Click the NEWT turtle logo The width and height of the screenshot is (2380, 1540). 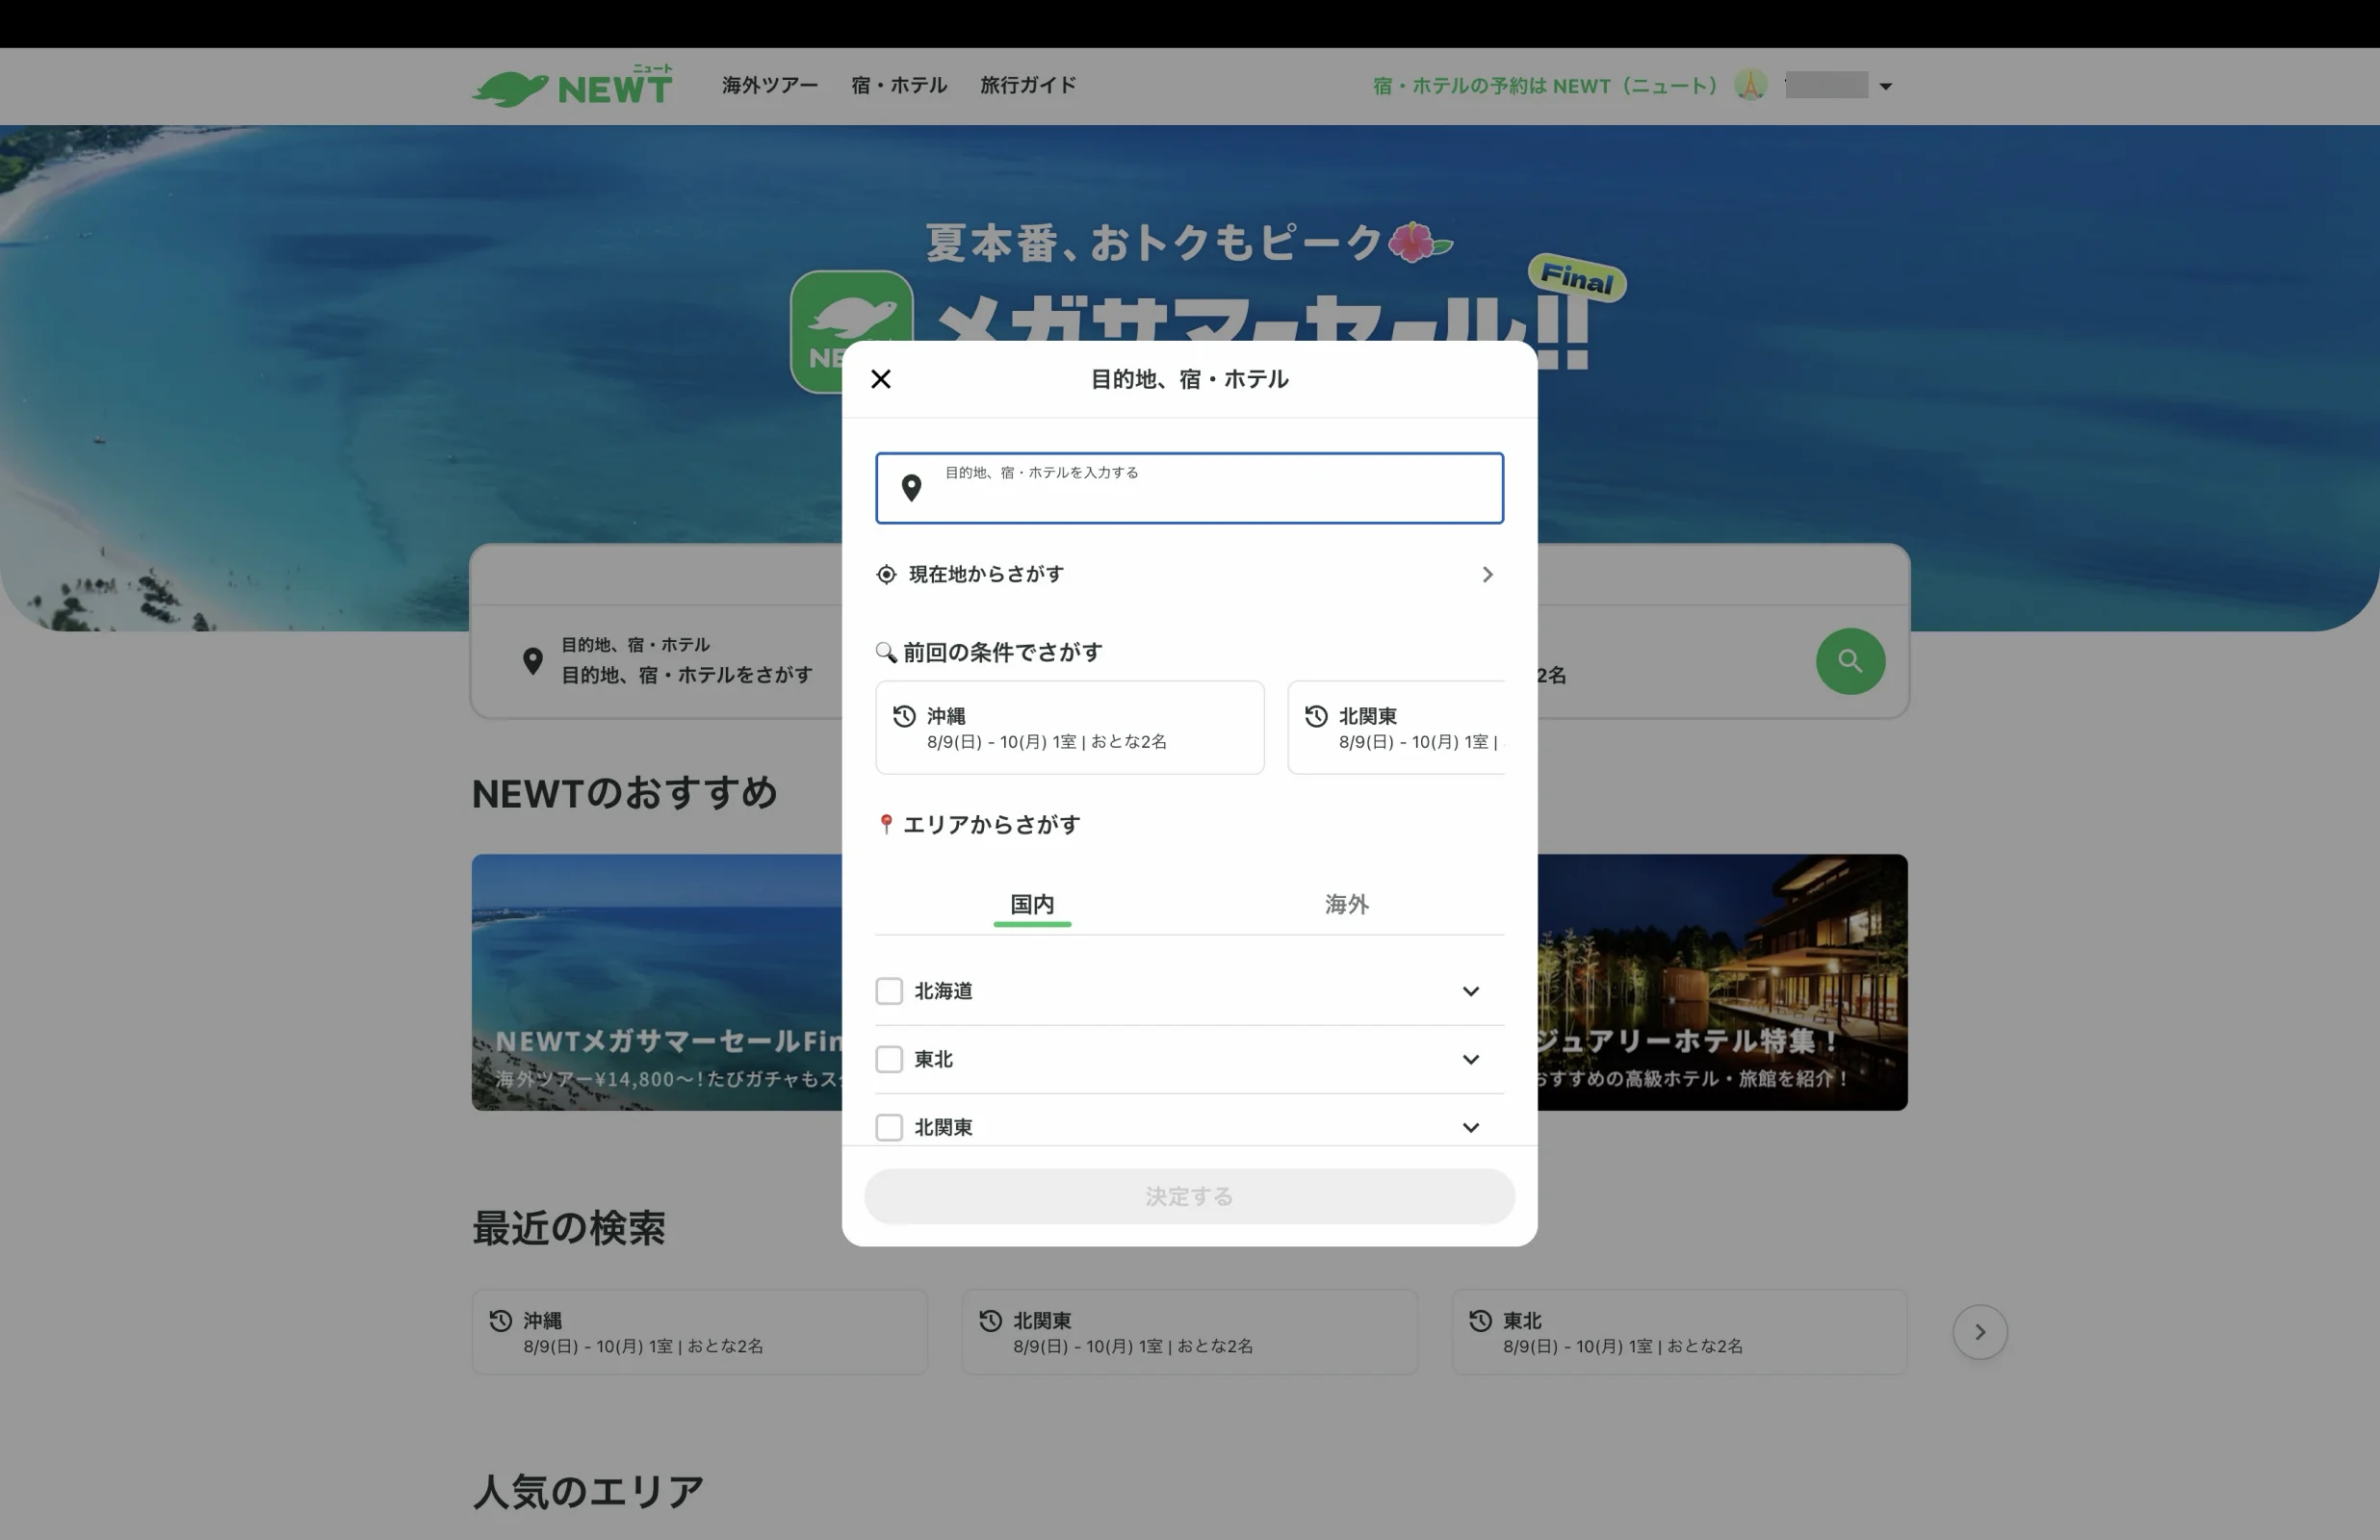click(572, 86)
